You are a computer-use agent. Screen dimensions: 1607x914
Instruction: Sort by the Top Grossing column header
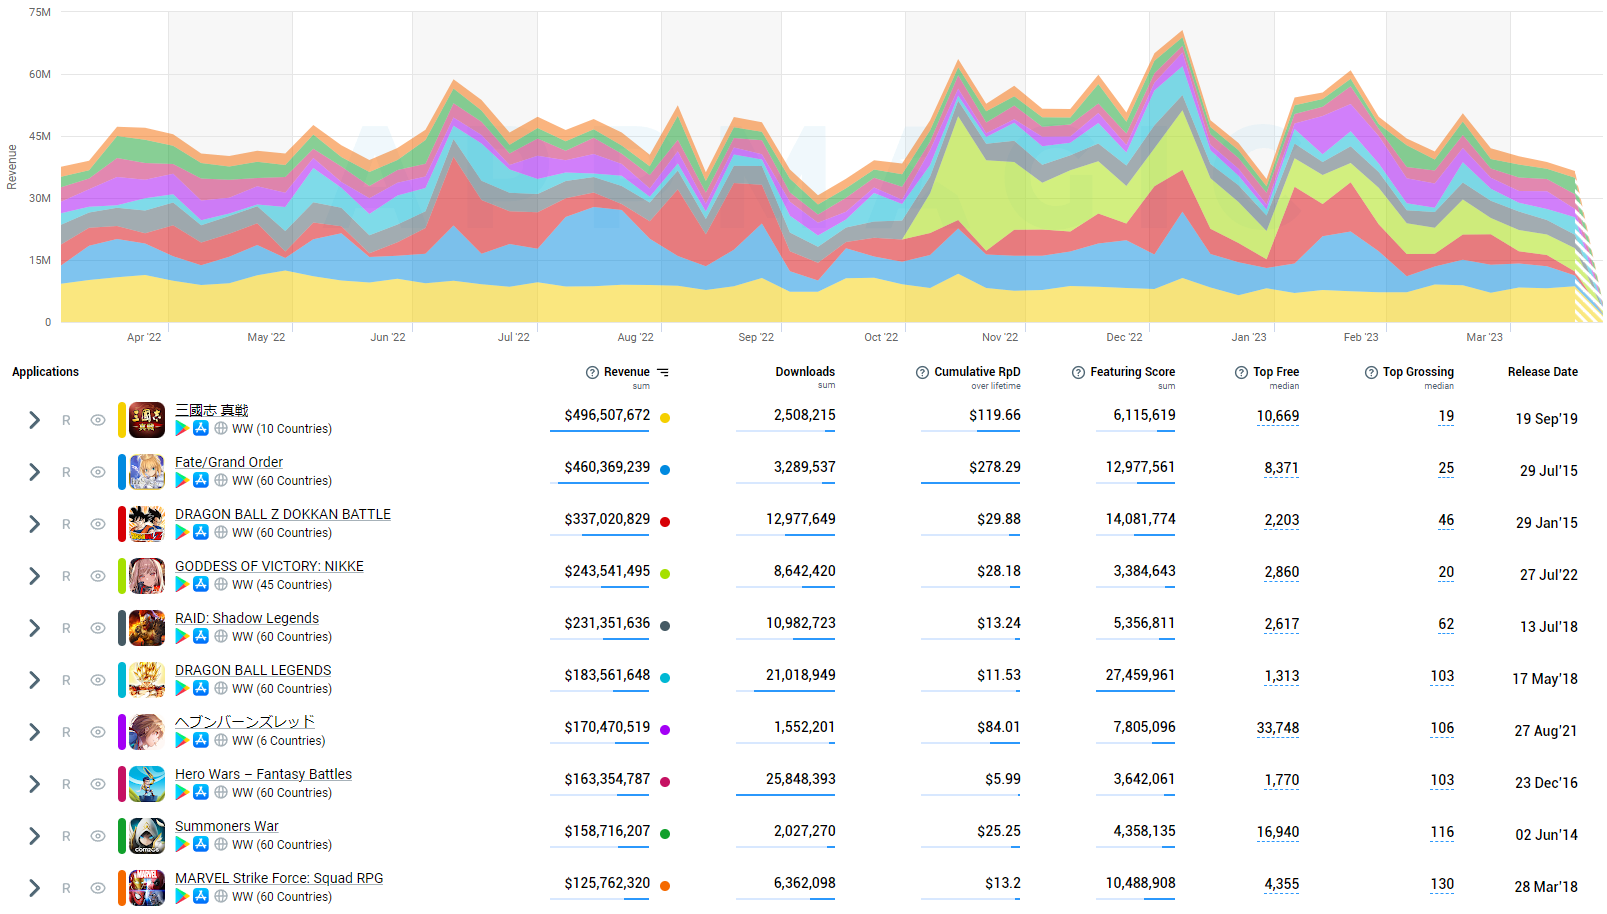(x=1418, y=372)
